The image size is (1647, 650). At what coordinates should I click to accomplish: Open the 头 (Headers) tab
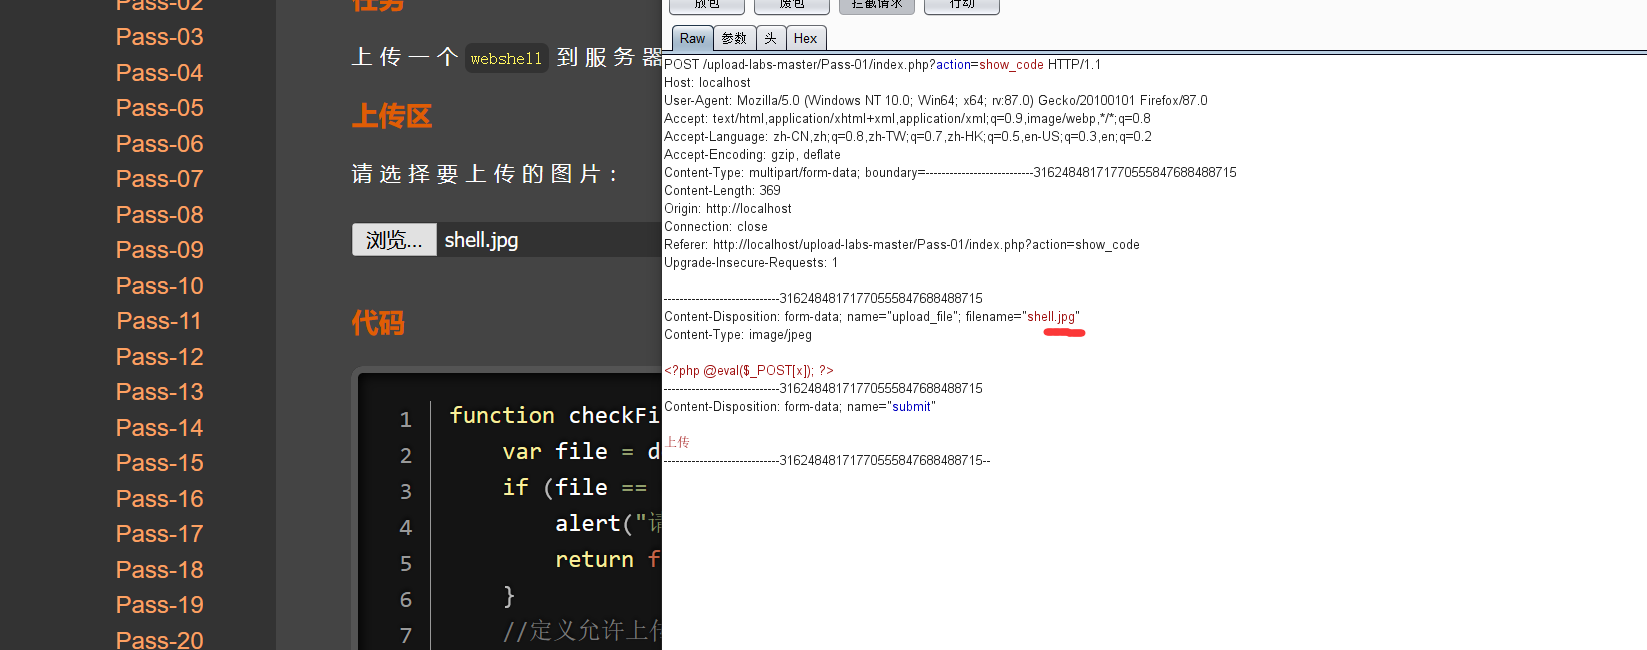coord(771,38)
